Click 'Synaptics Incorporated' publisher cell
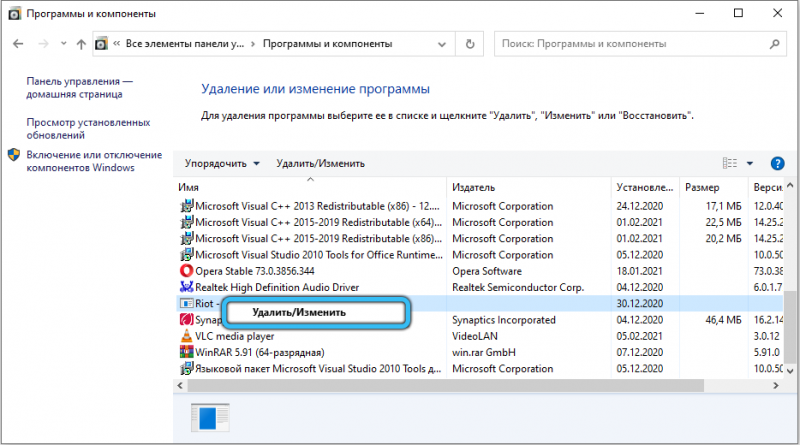This screenshot has height=445, width=800. 504,320
